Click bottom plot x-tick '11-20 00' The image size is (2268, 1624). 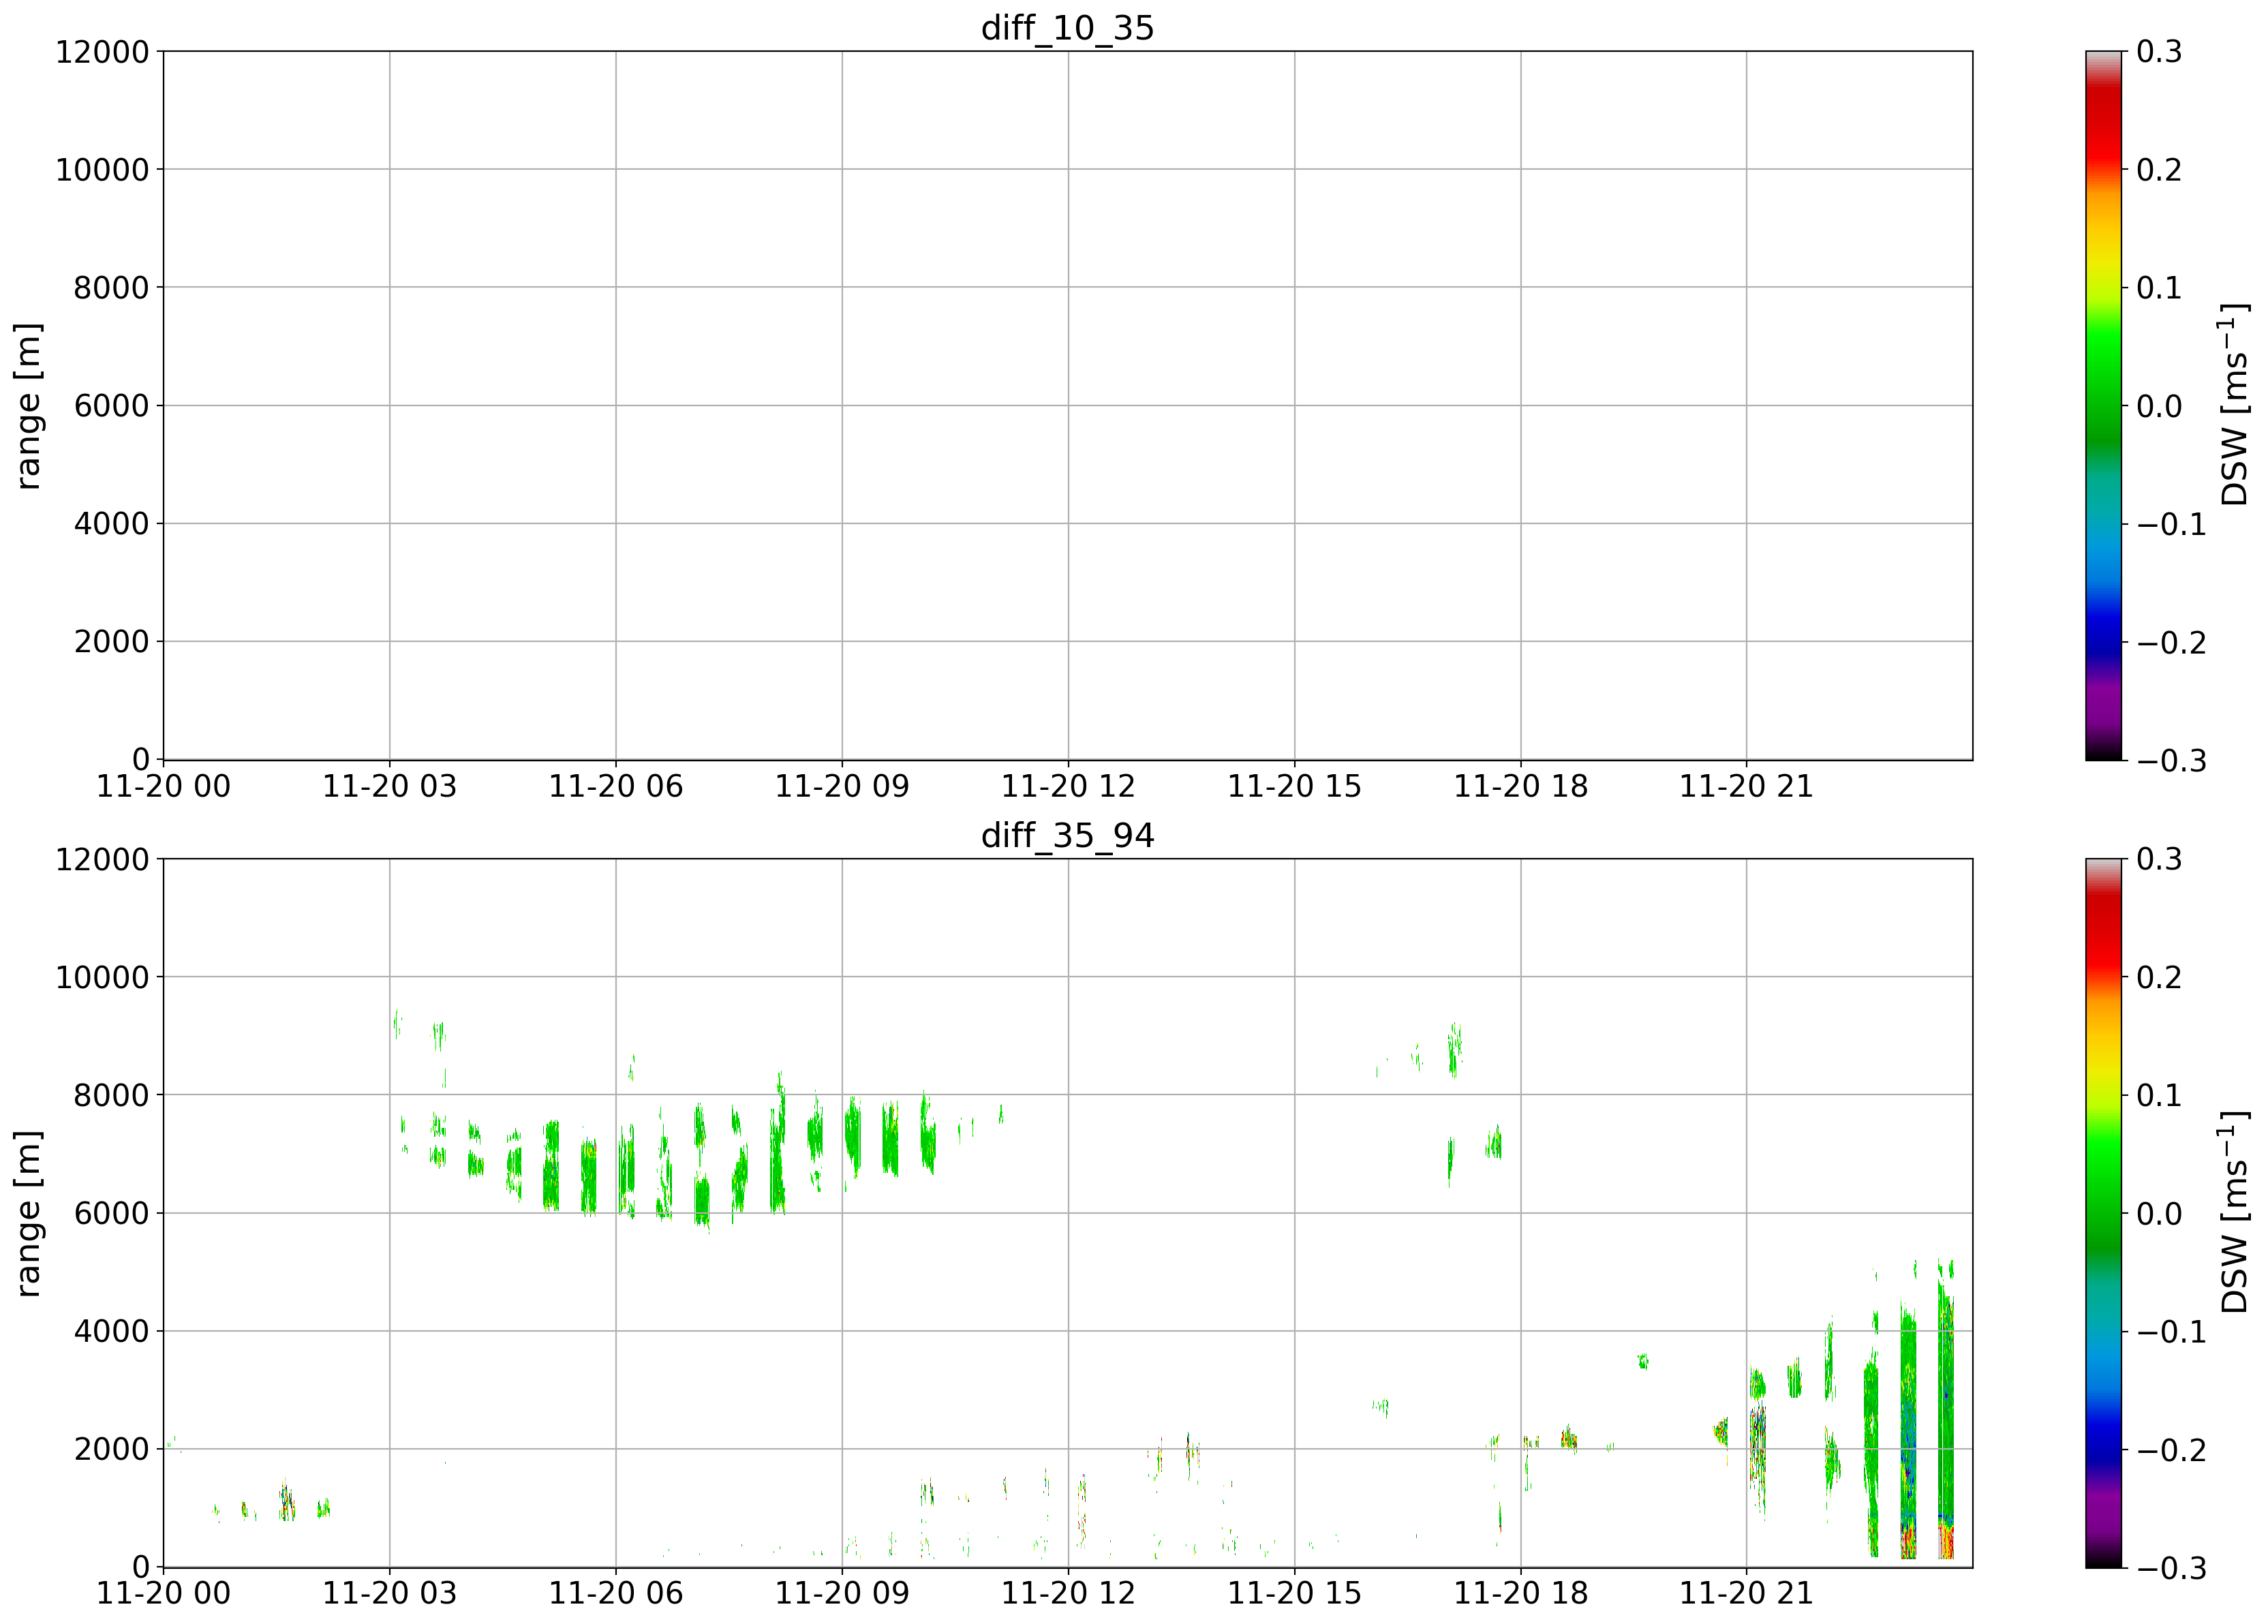[163, 1593]
